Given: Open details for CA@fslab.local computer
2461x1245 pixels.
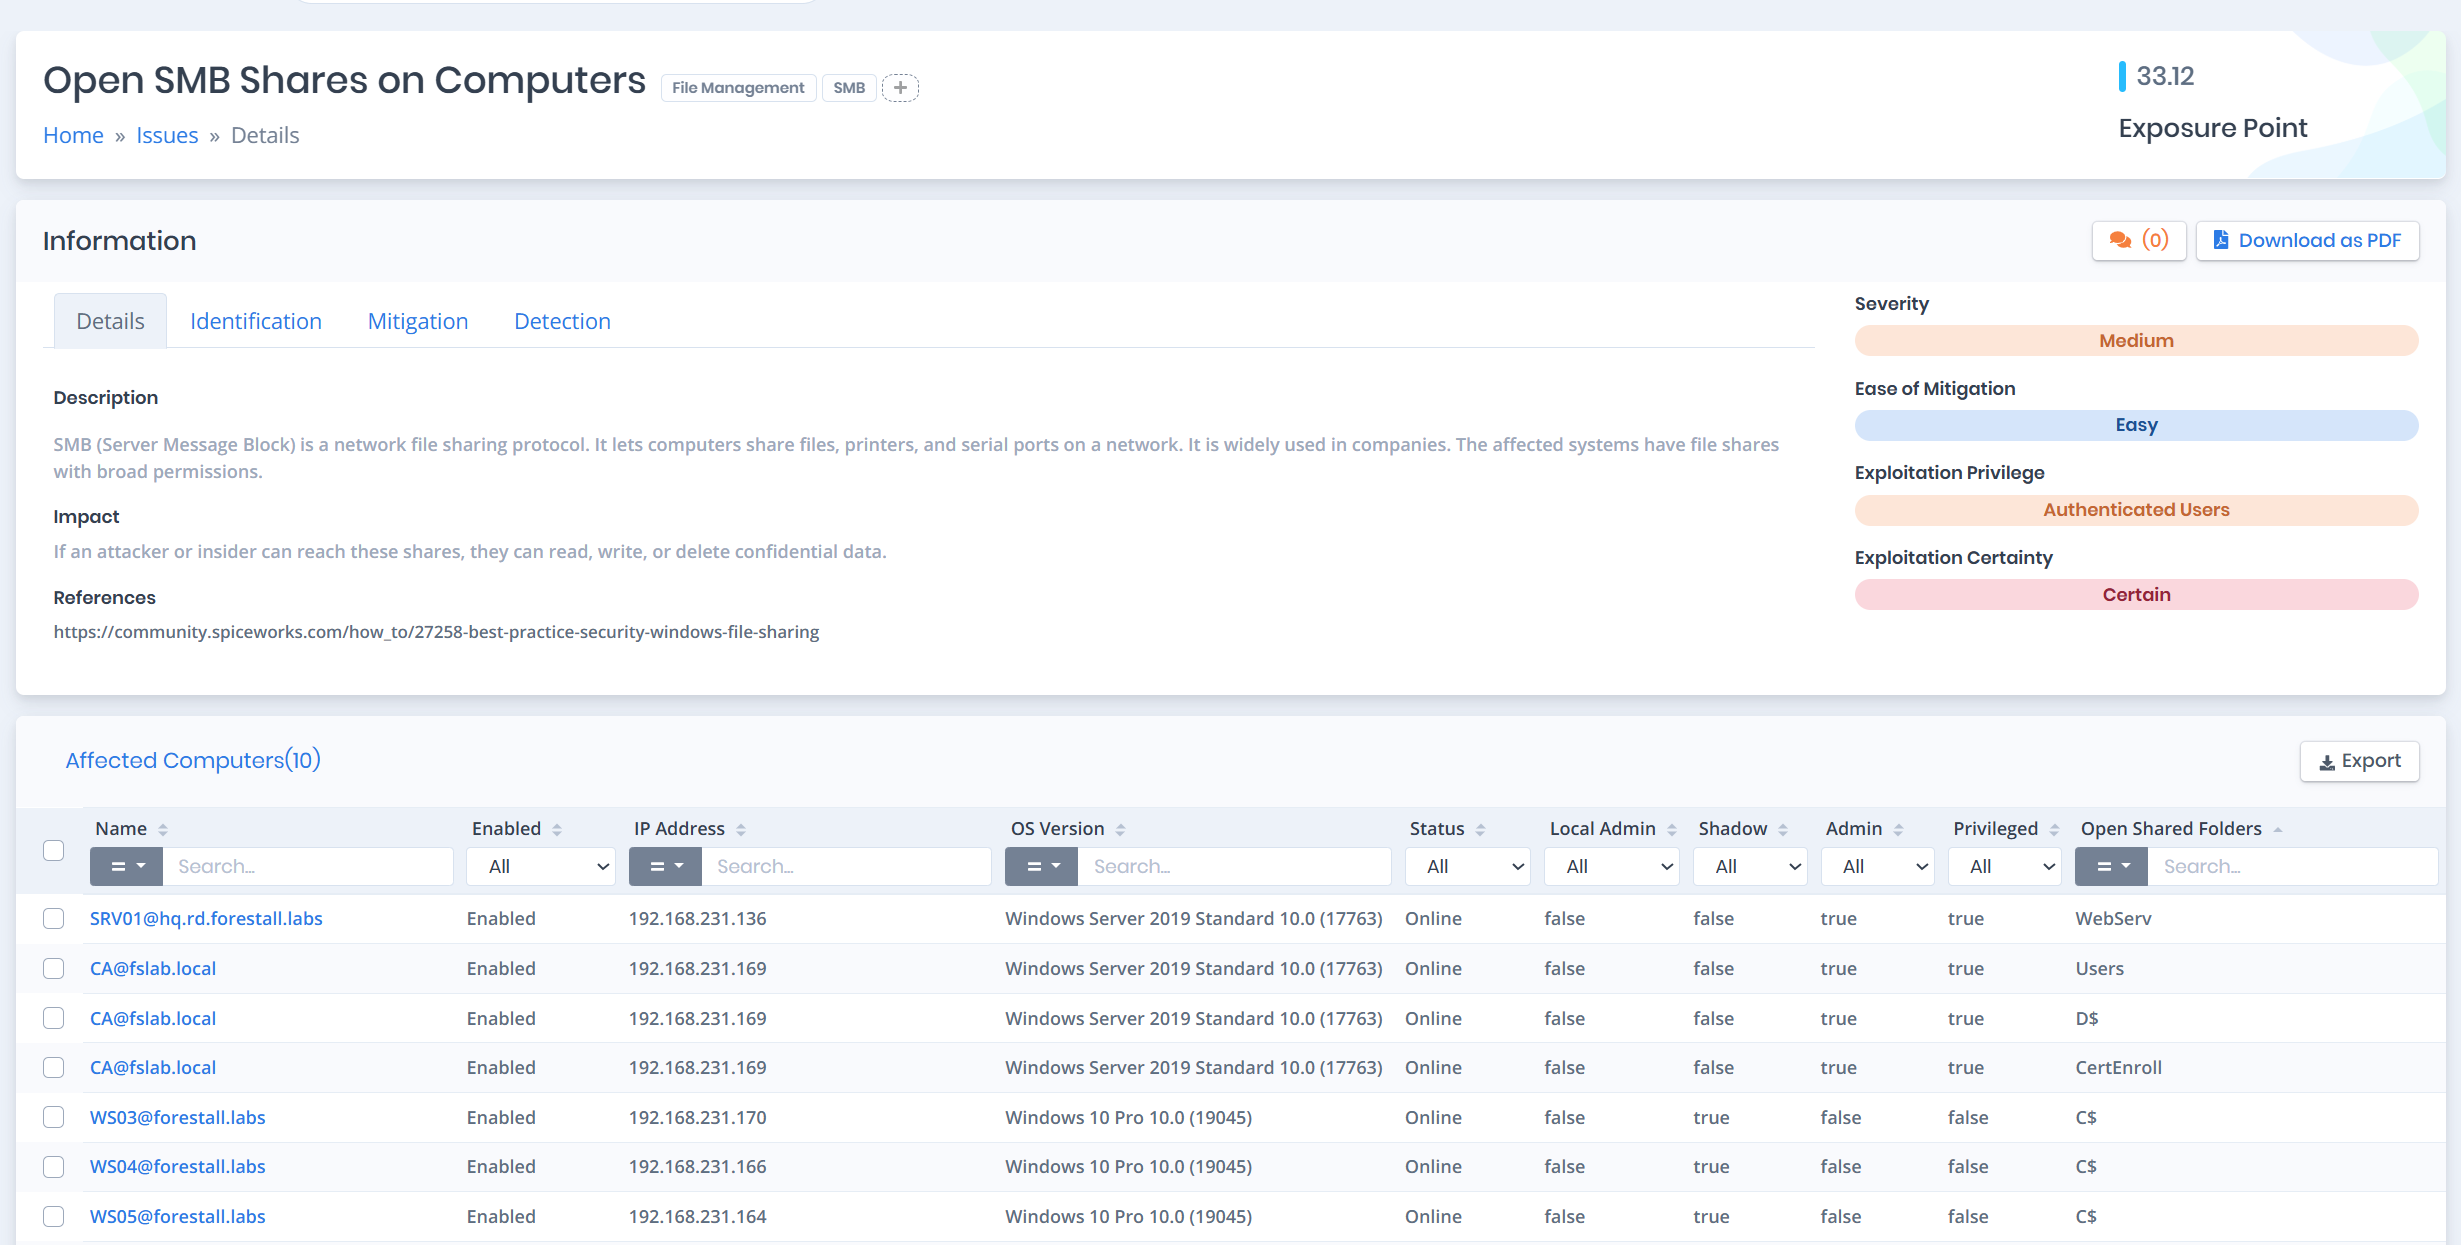Looking at the screenshot, I should tap(152, 968).
